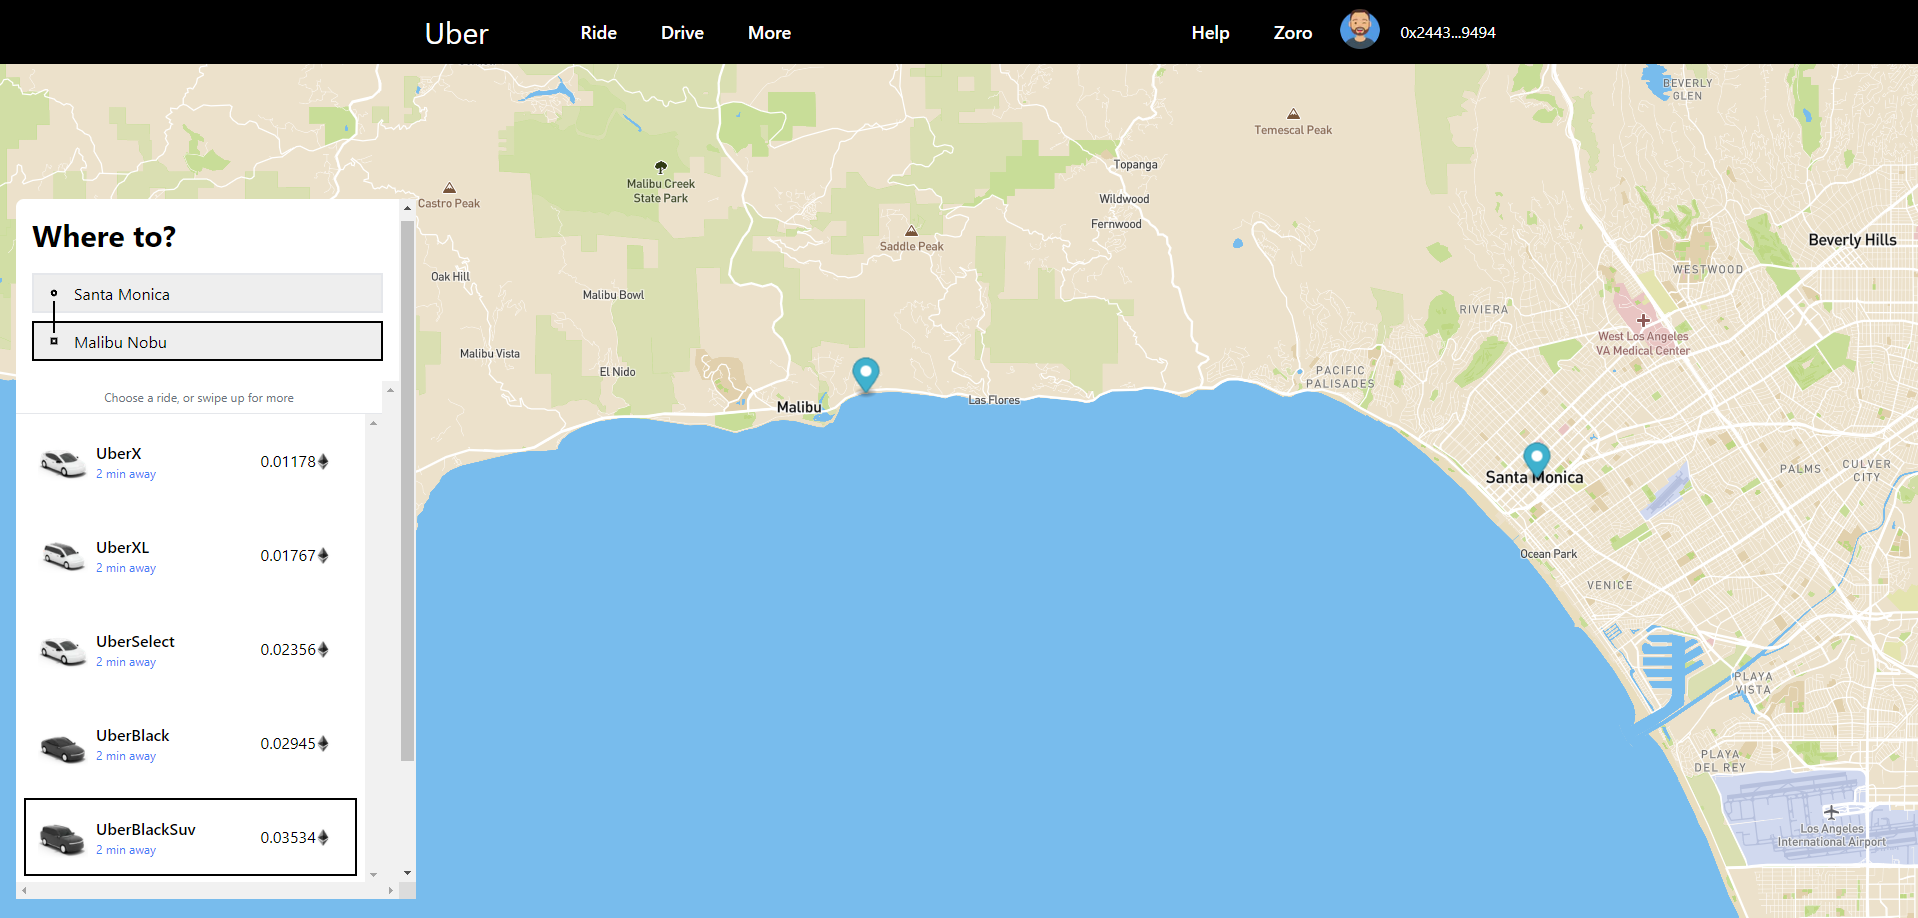The image size is (1918, 918).
Task: Click the UberX white car icon
Action: [x=63, y=463]
